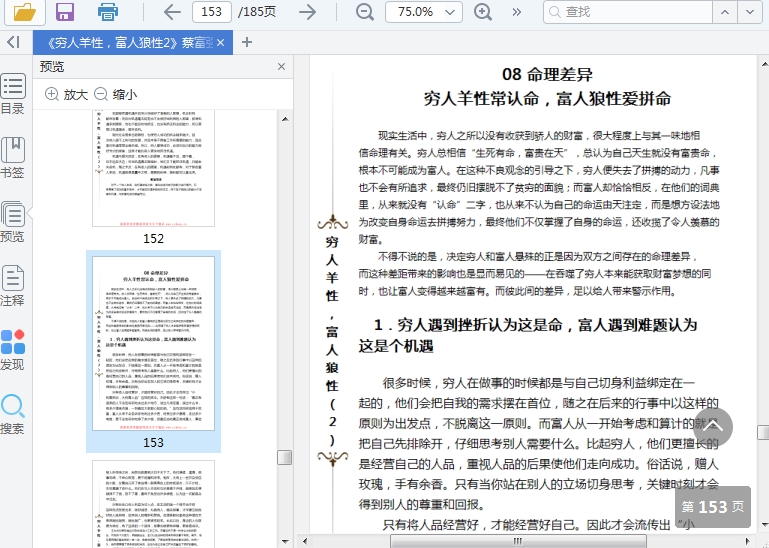
Task: Open the 注释 annotations panel
Action: 13,285
